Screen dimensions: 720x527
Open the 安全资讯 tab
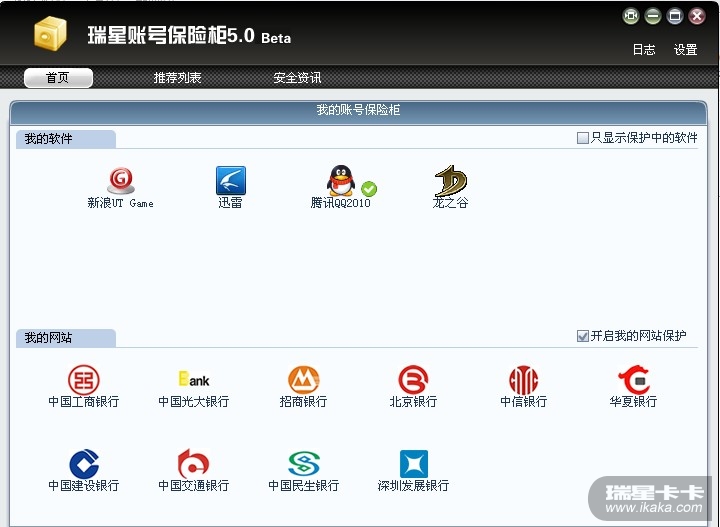click(297, 78)
